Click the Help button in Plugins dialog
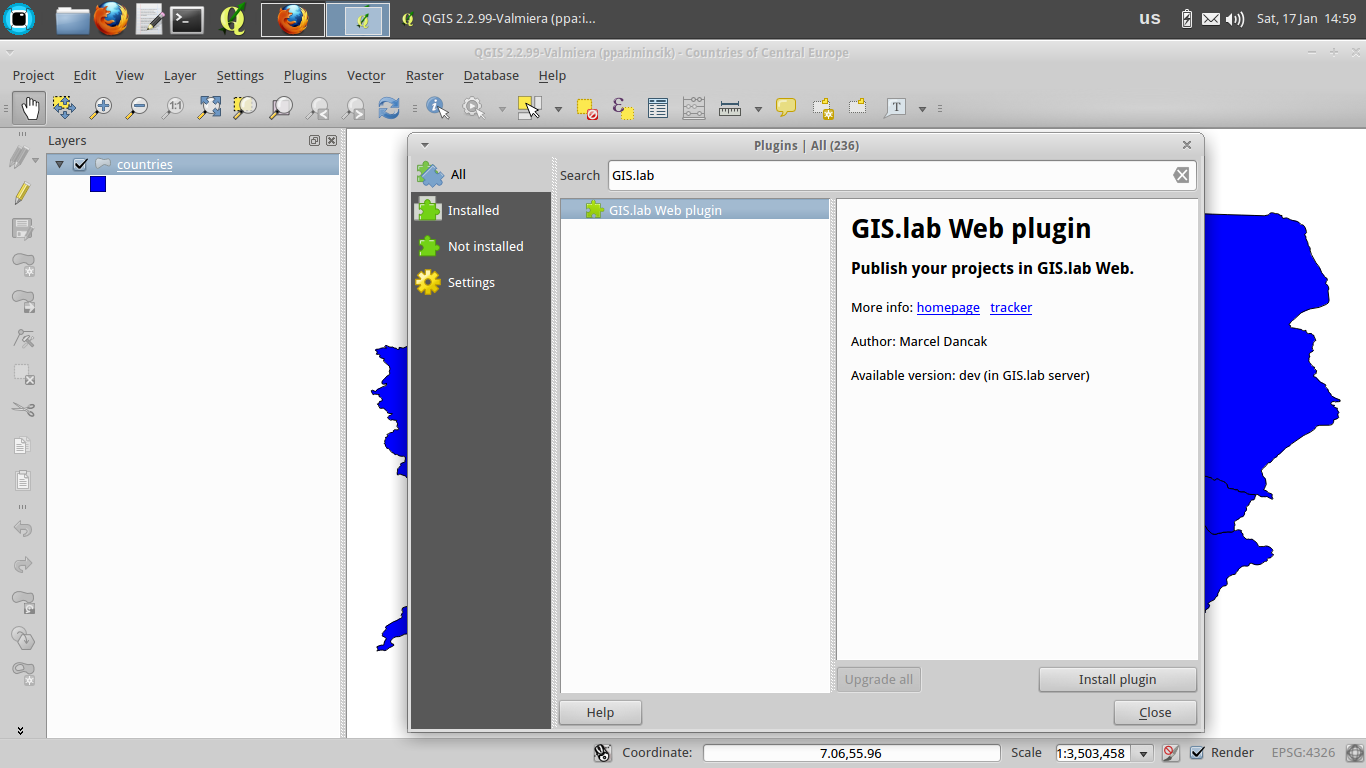1366x768 pixels. (x=600, y=712)
